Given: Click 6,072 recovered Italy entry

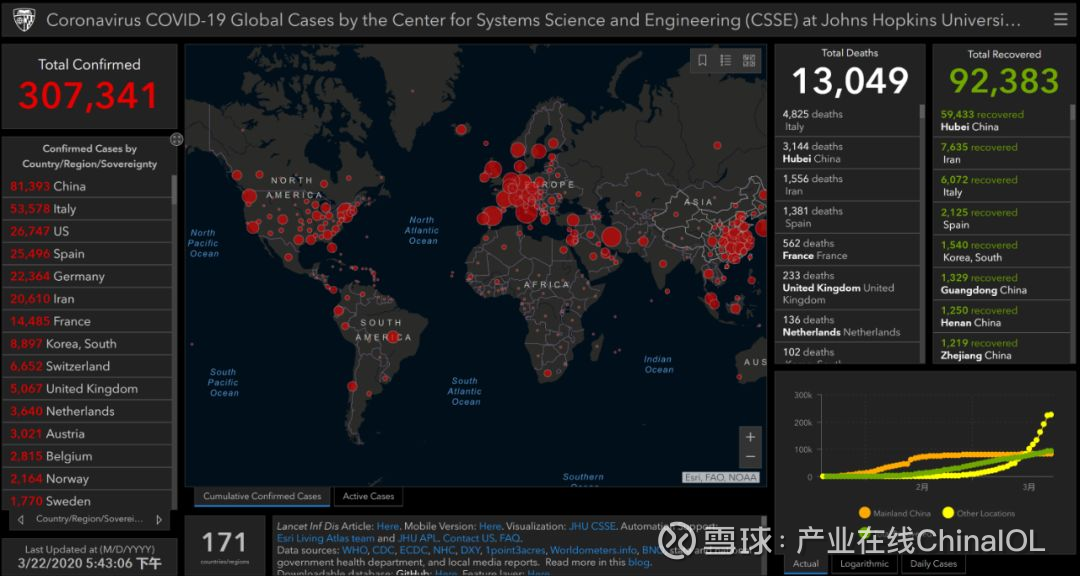Looking at the screenshot, I should (1003, 186).
